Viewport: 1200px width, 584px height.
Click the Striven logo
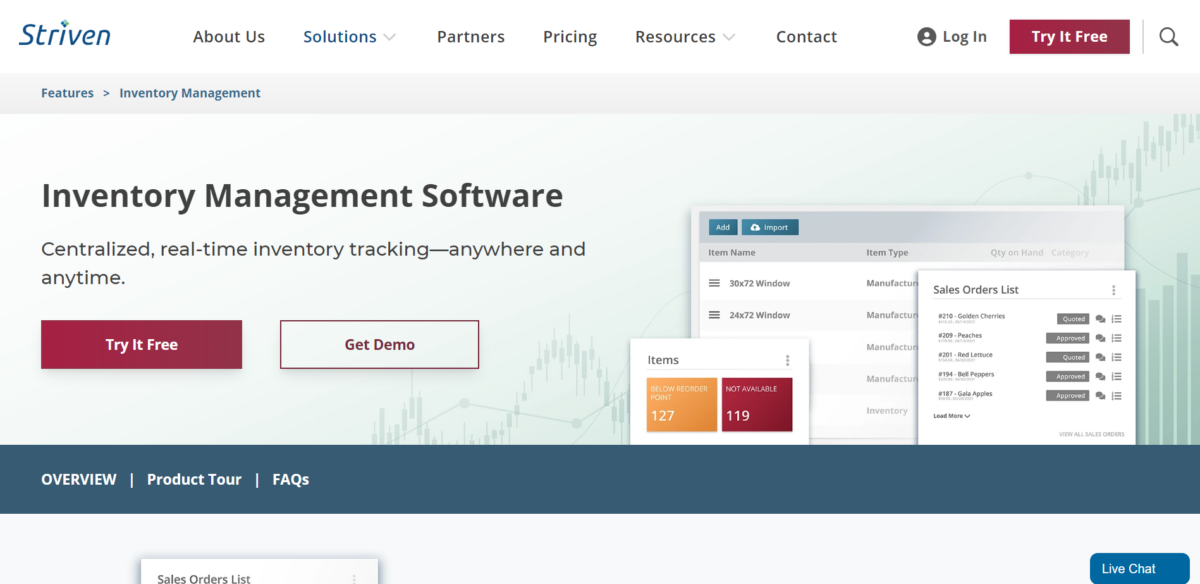pyautogui.click(x=65, y=33)
